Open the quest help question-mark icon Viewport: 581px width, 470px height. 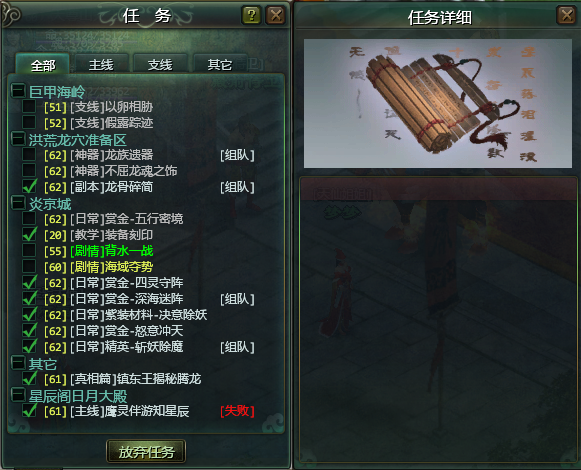(252, 16)
